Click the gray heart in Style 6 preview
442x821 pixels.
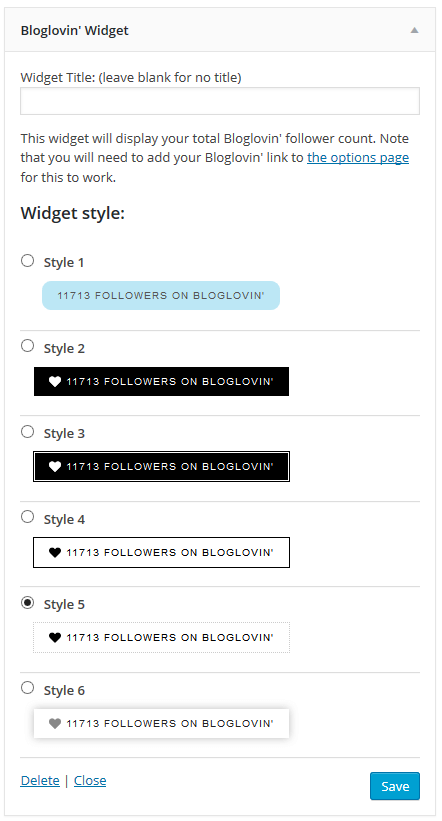pyautogui.click(x=55, y=724)
